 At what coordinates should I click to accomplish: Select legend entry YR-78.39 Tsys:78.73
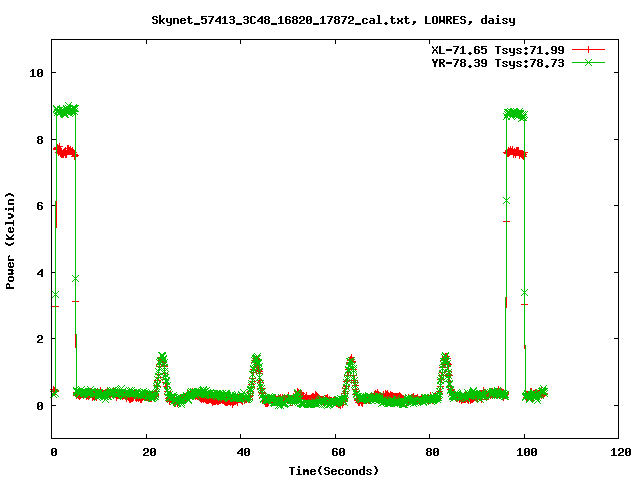pyautogui.click(x=498, y=63)
